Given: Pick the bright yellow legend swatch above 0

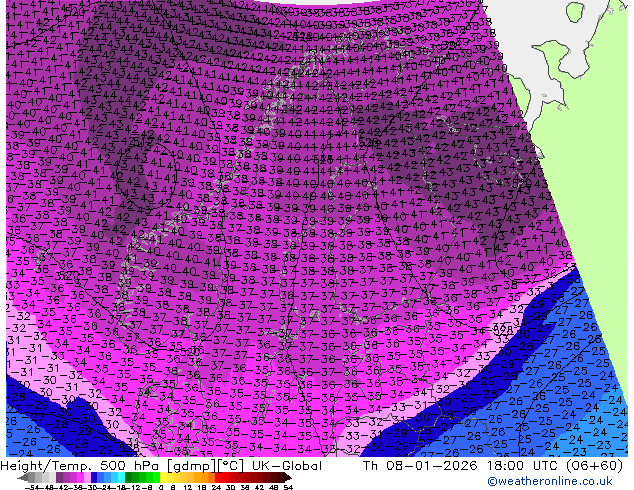Looking at the screenshot, I should tap(163, 478).
